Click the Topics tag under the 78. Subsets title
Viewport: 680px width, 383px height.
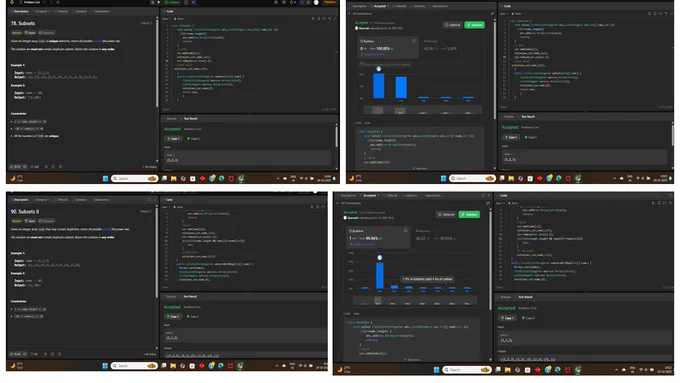click(x=30, y=33)
